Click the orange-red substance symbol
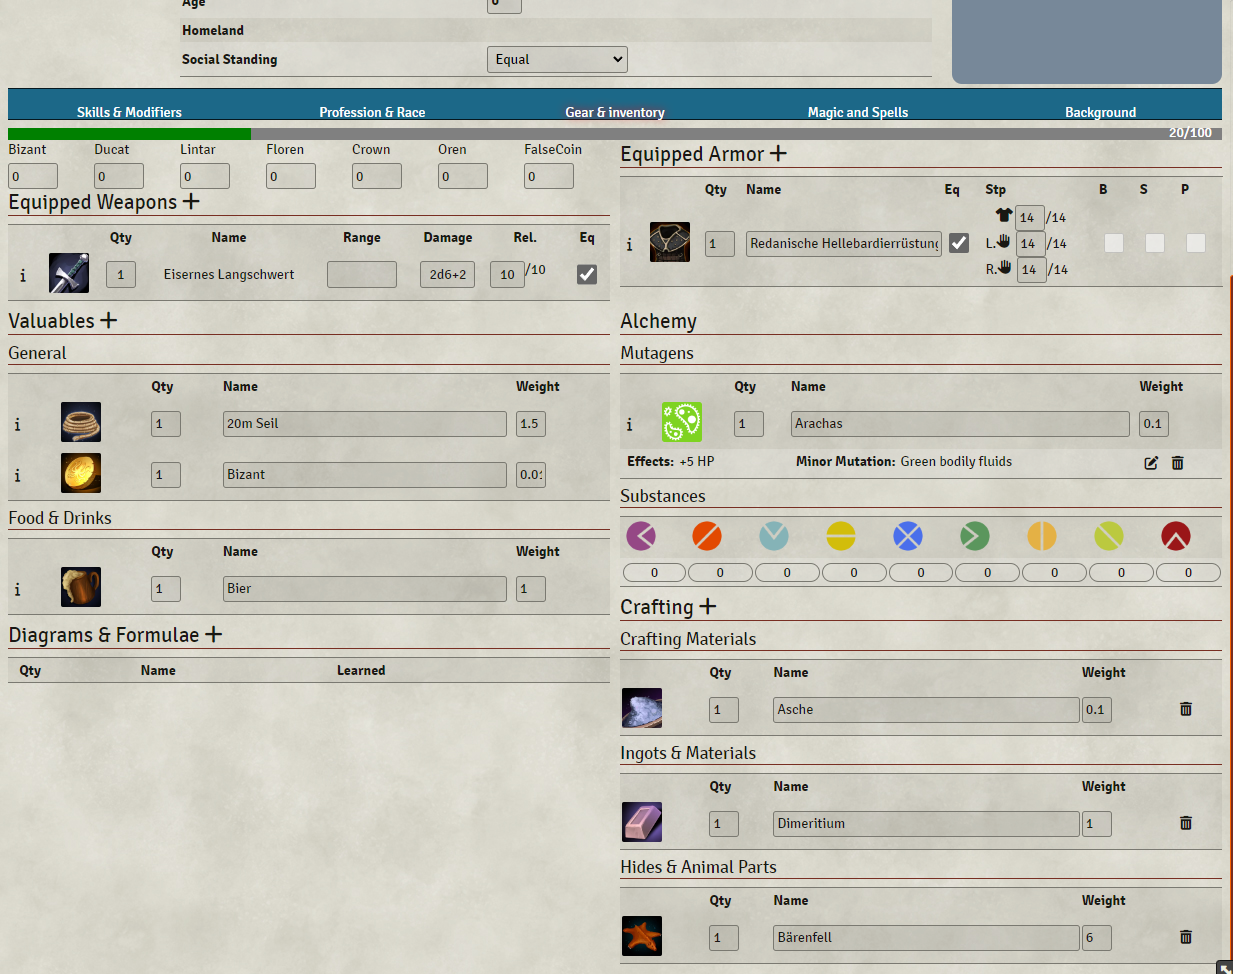This screenshot has width=1233, height=974. (x=707, y=536)
